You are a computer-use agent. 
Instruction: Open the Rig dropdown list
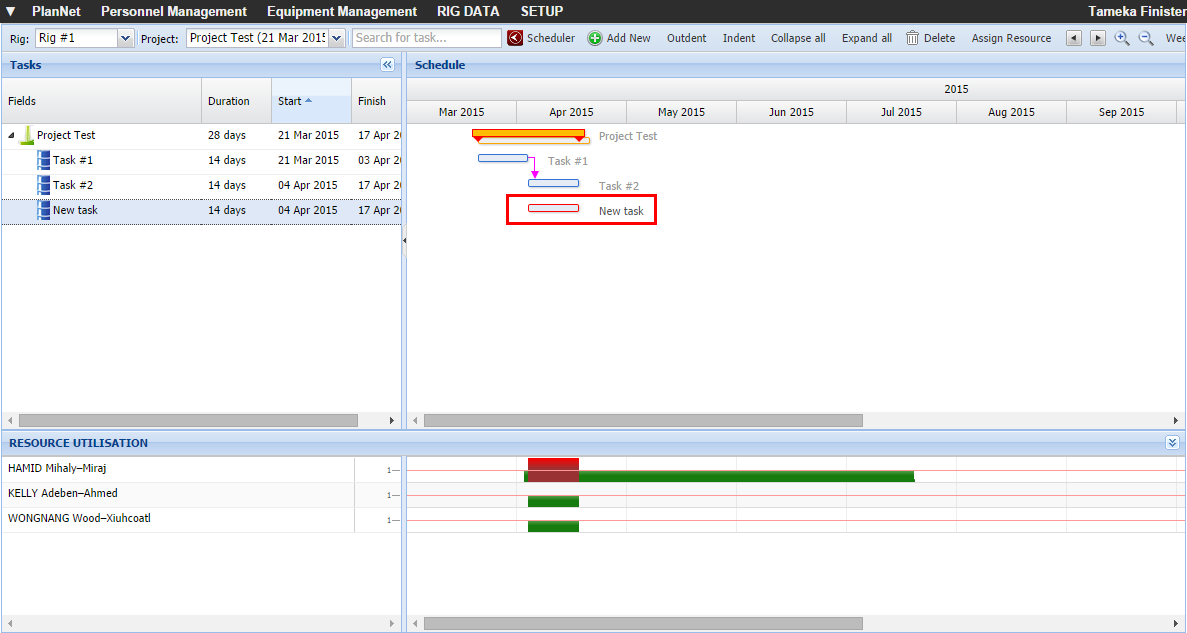point(125,38)
